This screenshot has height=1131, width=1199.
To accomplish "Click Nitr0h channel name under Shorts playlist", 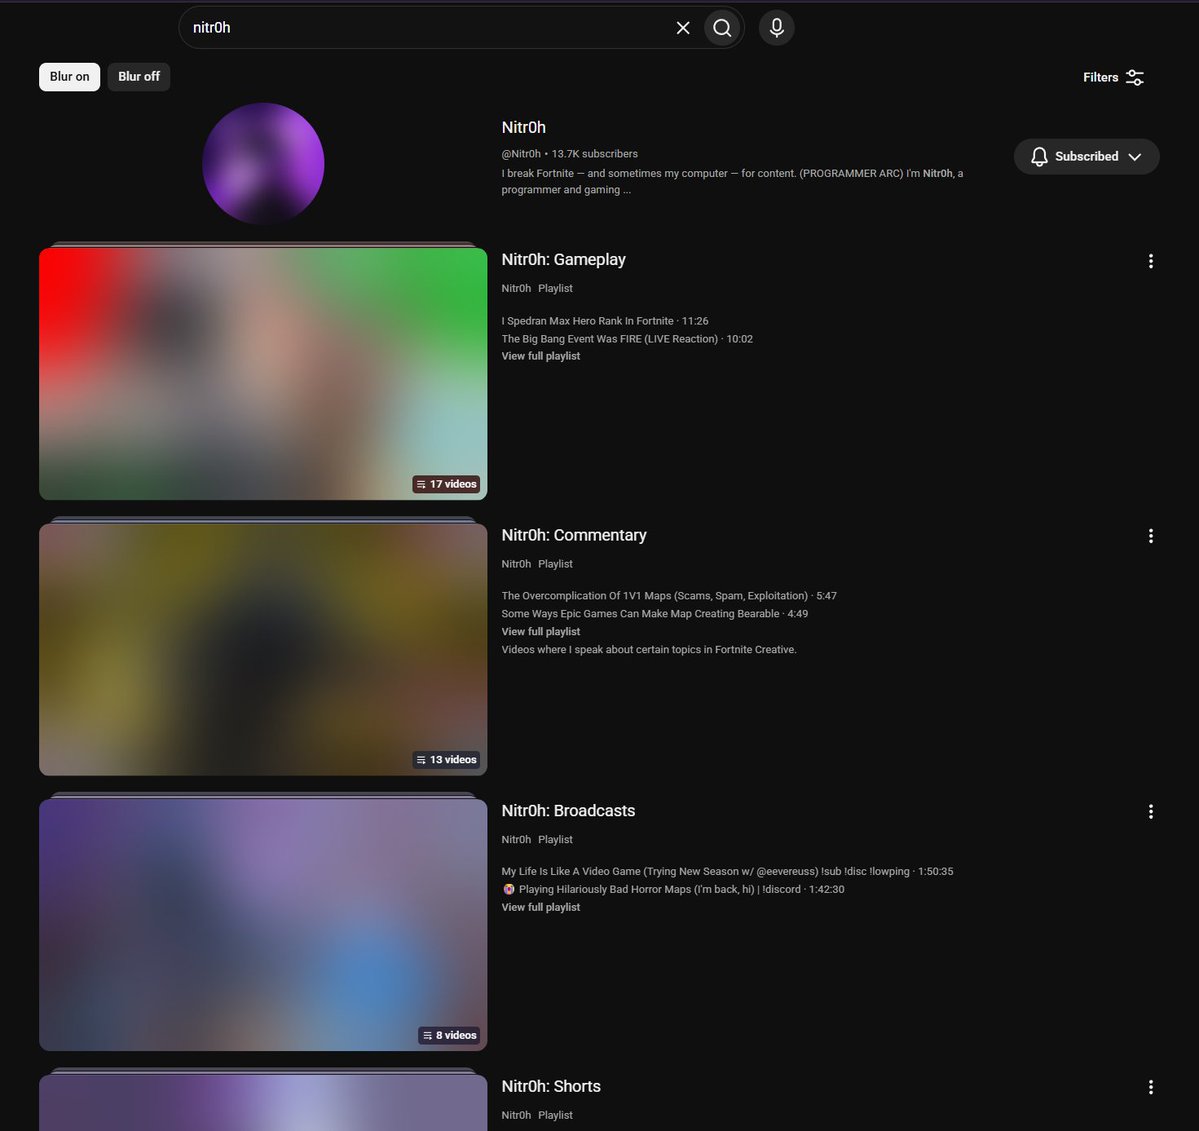I will coord(516,1115).
